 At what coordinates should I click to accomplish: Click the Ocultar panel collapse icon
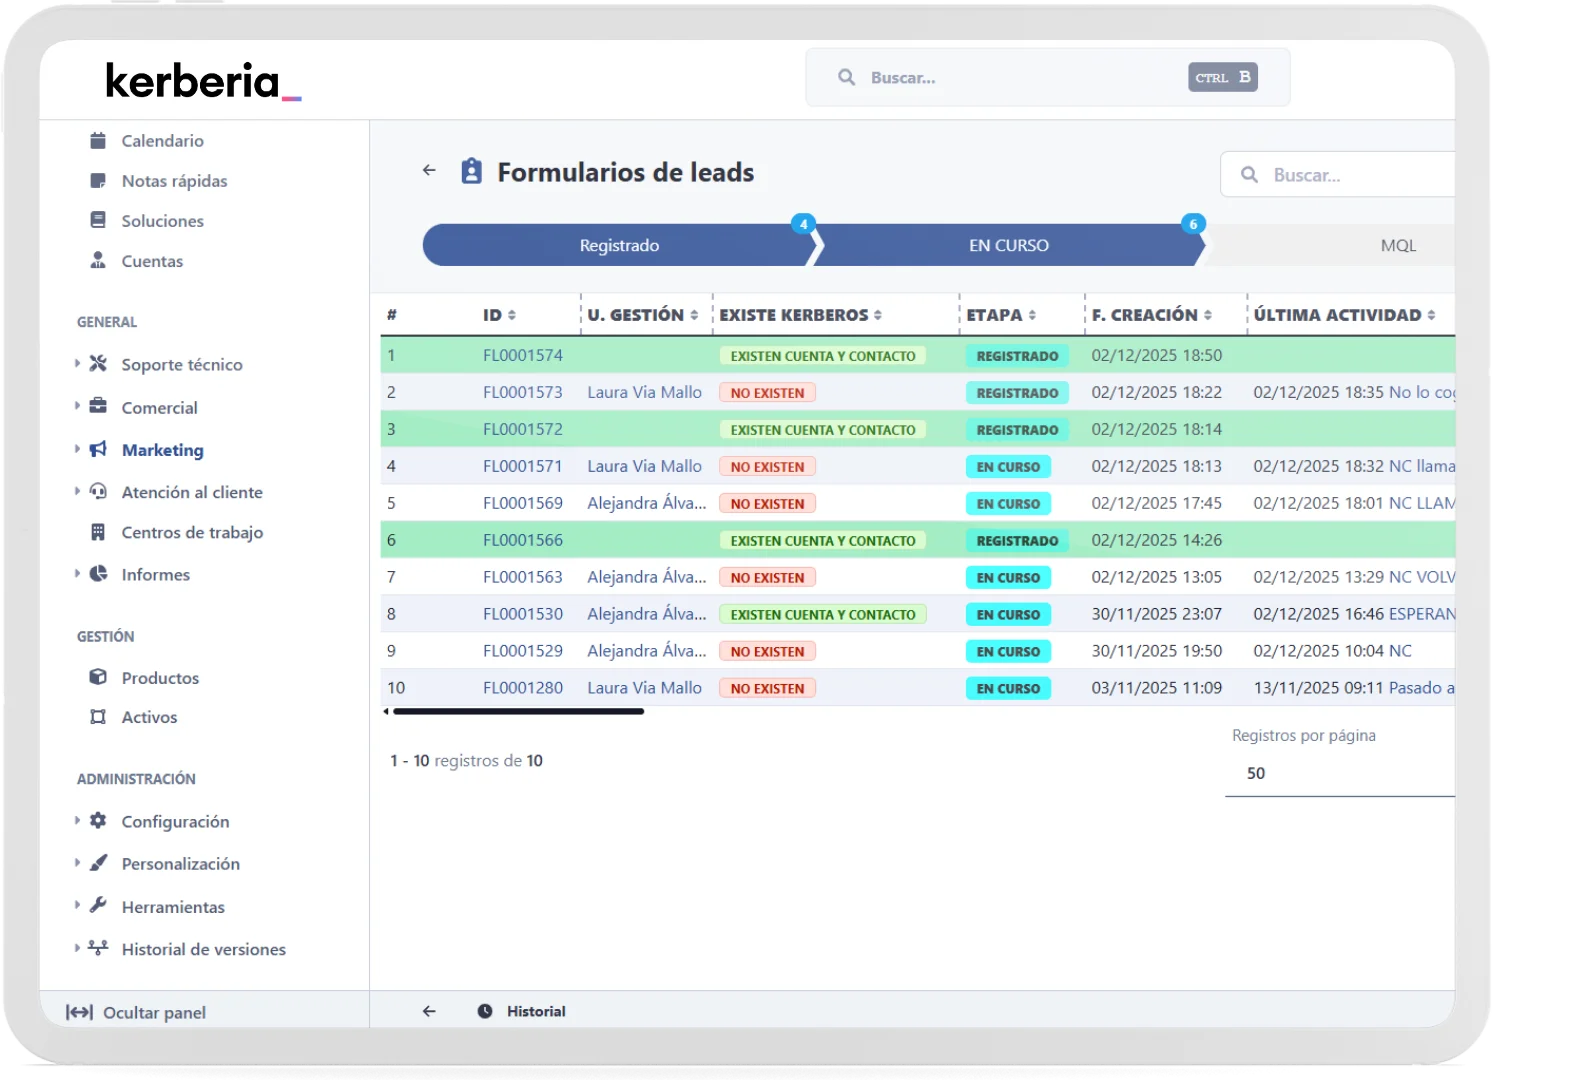point(79,1012)
